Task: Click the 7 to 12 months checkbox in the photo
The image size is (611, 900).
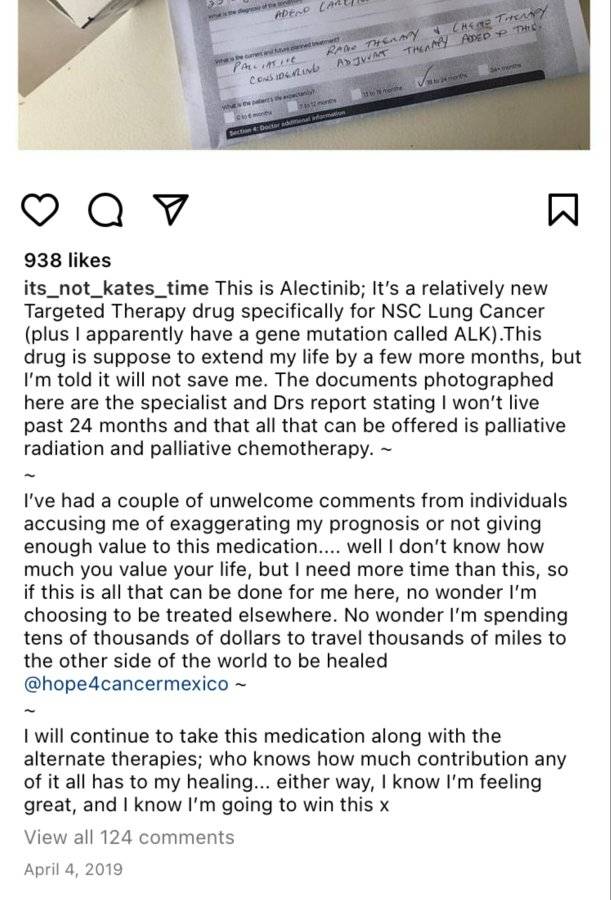Action: tap(292, 106)
